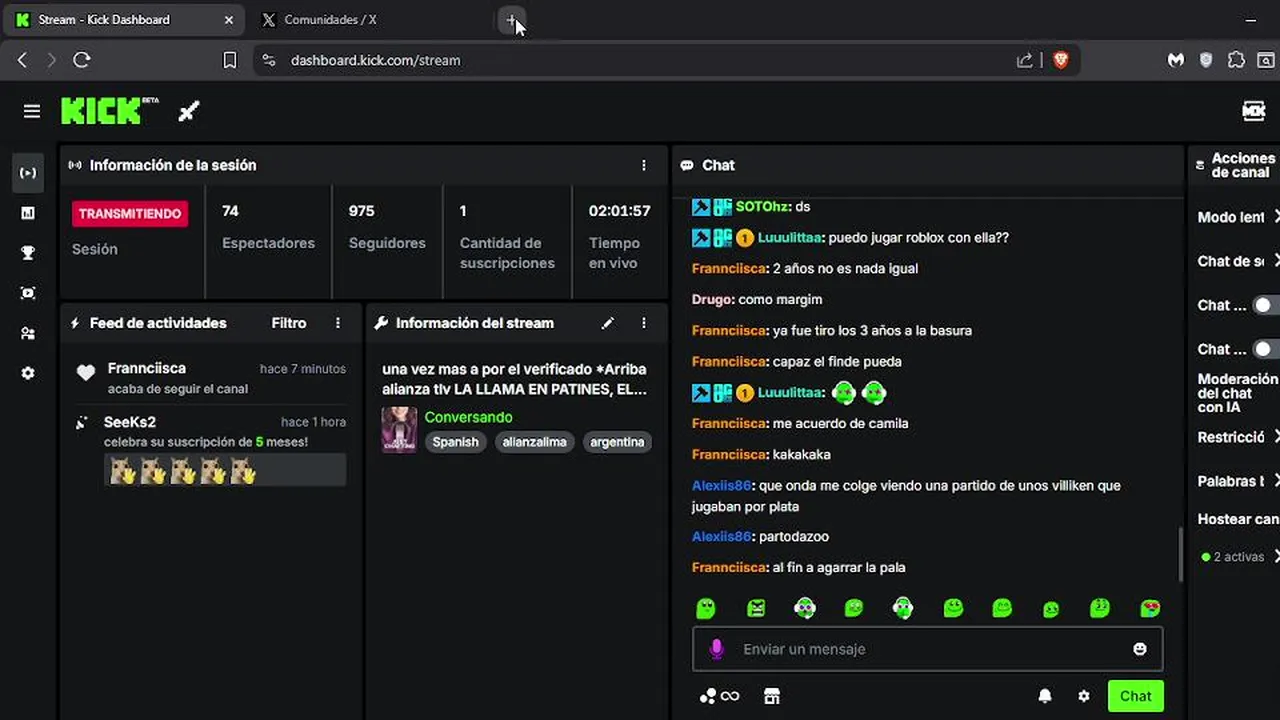Go back in browser history
The height and width of the screenshot is (720, 1280).
point(22,60)
